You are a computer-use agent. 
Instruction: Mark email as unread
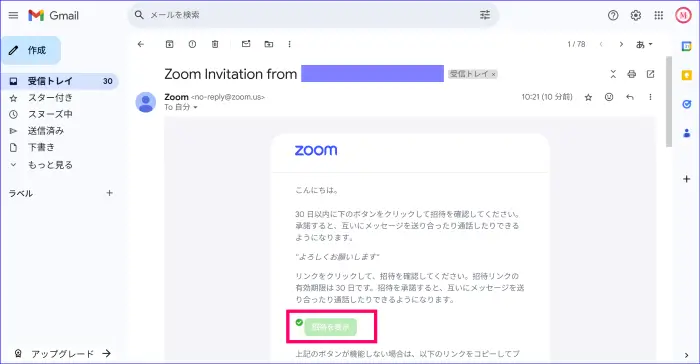pyautogui.click(x=246, y=44)
